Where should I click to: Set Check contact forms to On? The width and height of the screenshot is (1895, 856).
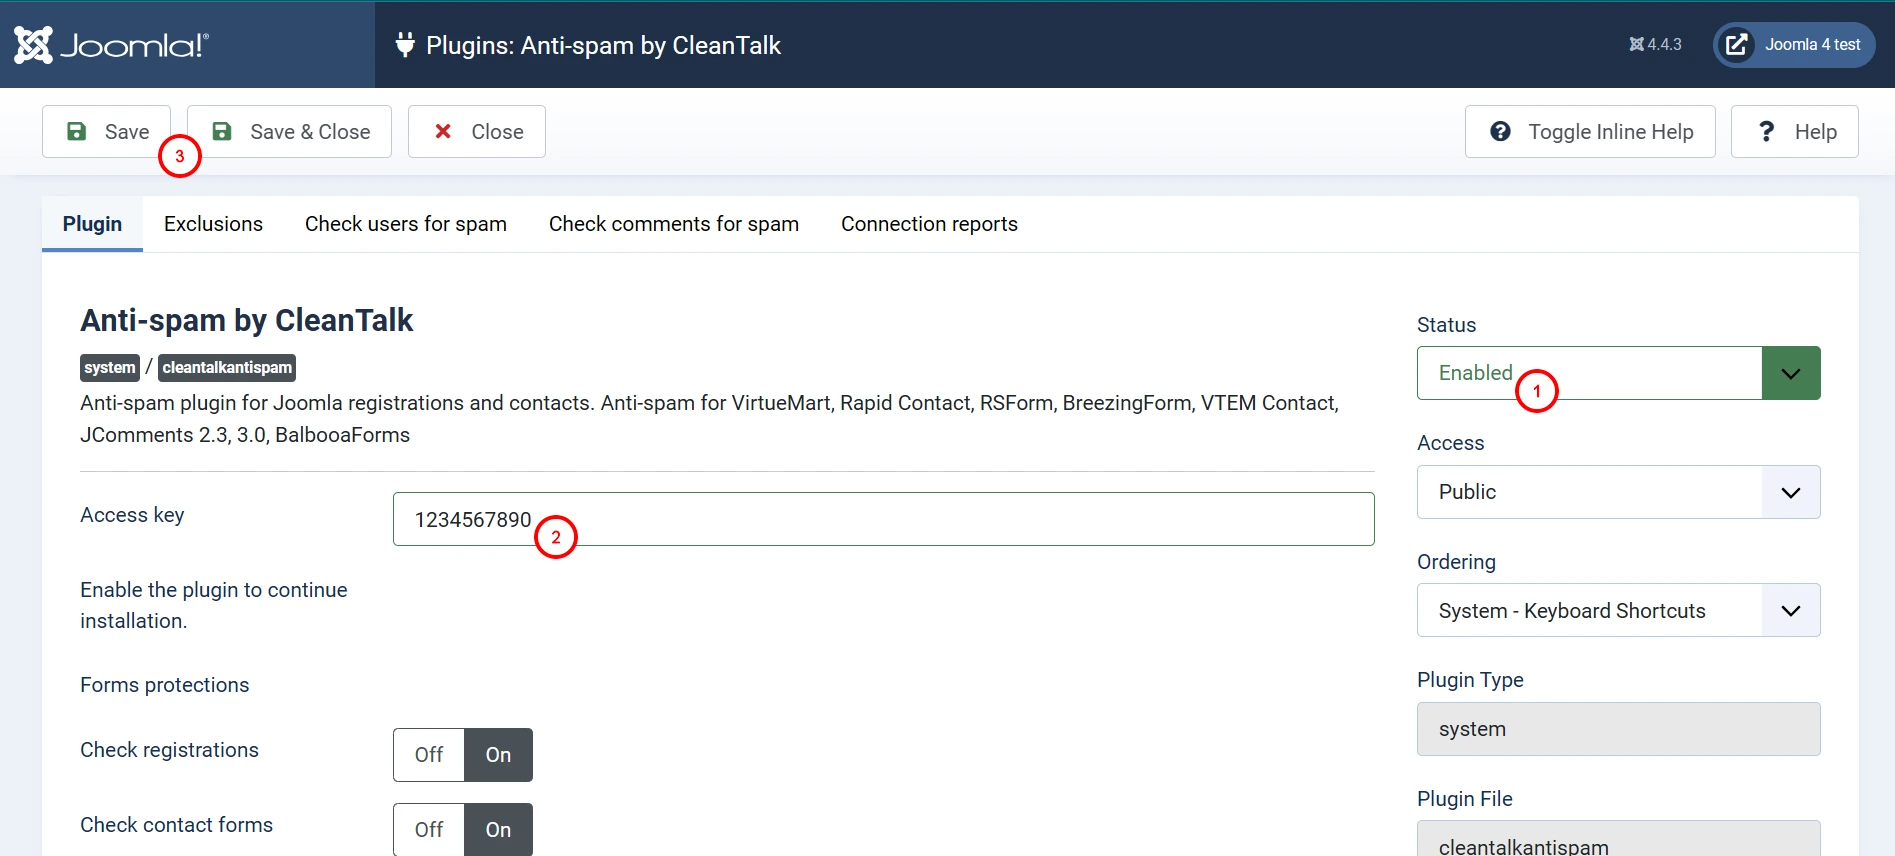tap(498, 830)
